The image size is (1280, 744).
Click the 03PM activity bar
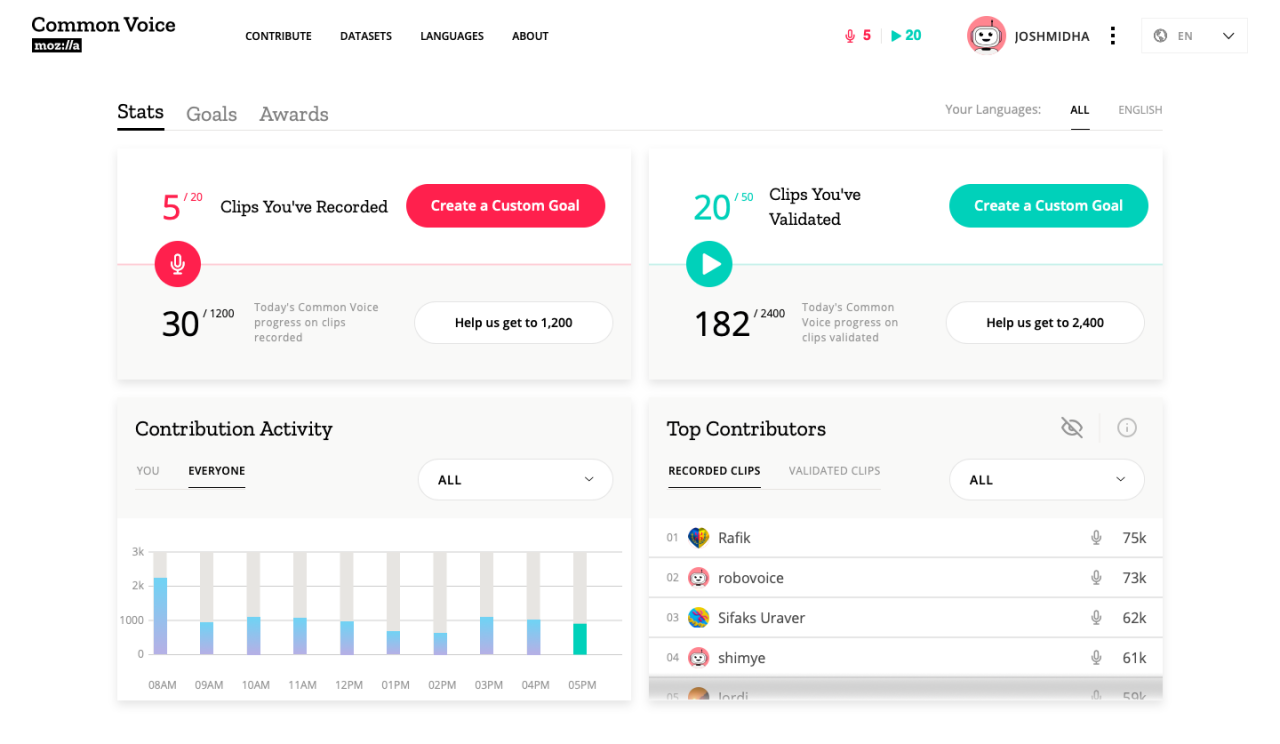[487, 636]
